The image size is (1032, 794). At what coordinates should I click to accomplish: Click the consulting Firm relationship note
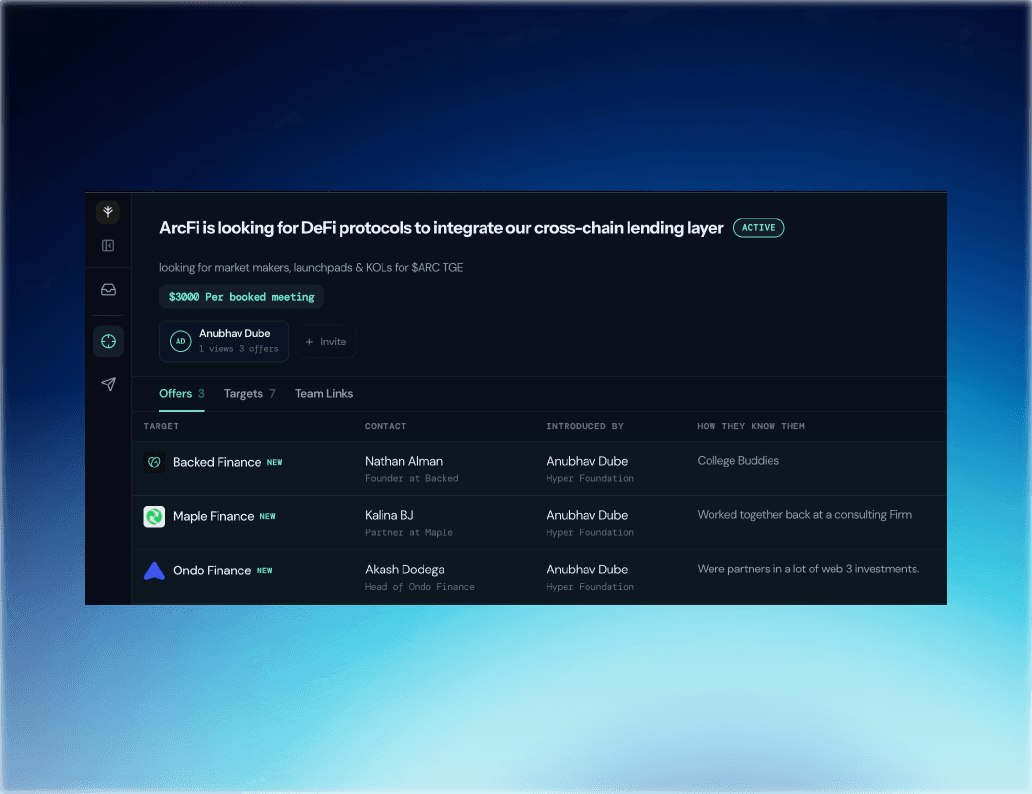point(804,515)
